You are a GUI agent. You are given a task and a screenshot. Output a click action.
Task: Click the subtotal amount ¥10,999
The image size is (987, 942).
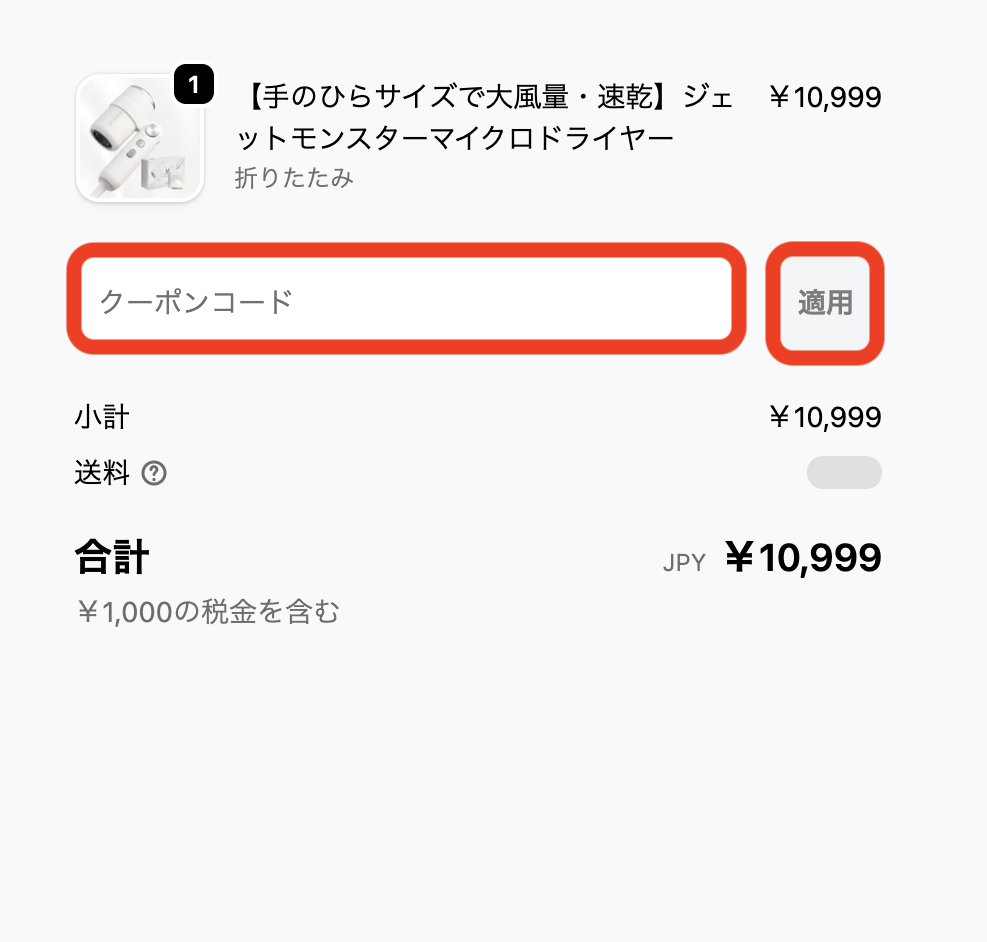(825, 417)
